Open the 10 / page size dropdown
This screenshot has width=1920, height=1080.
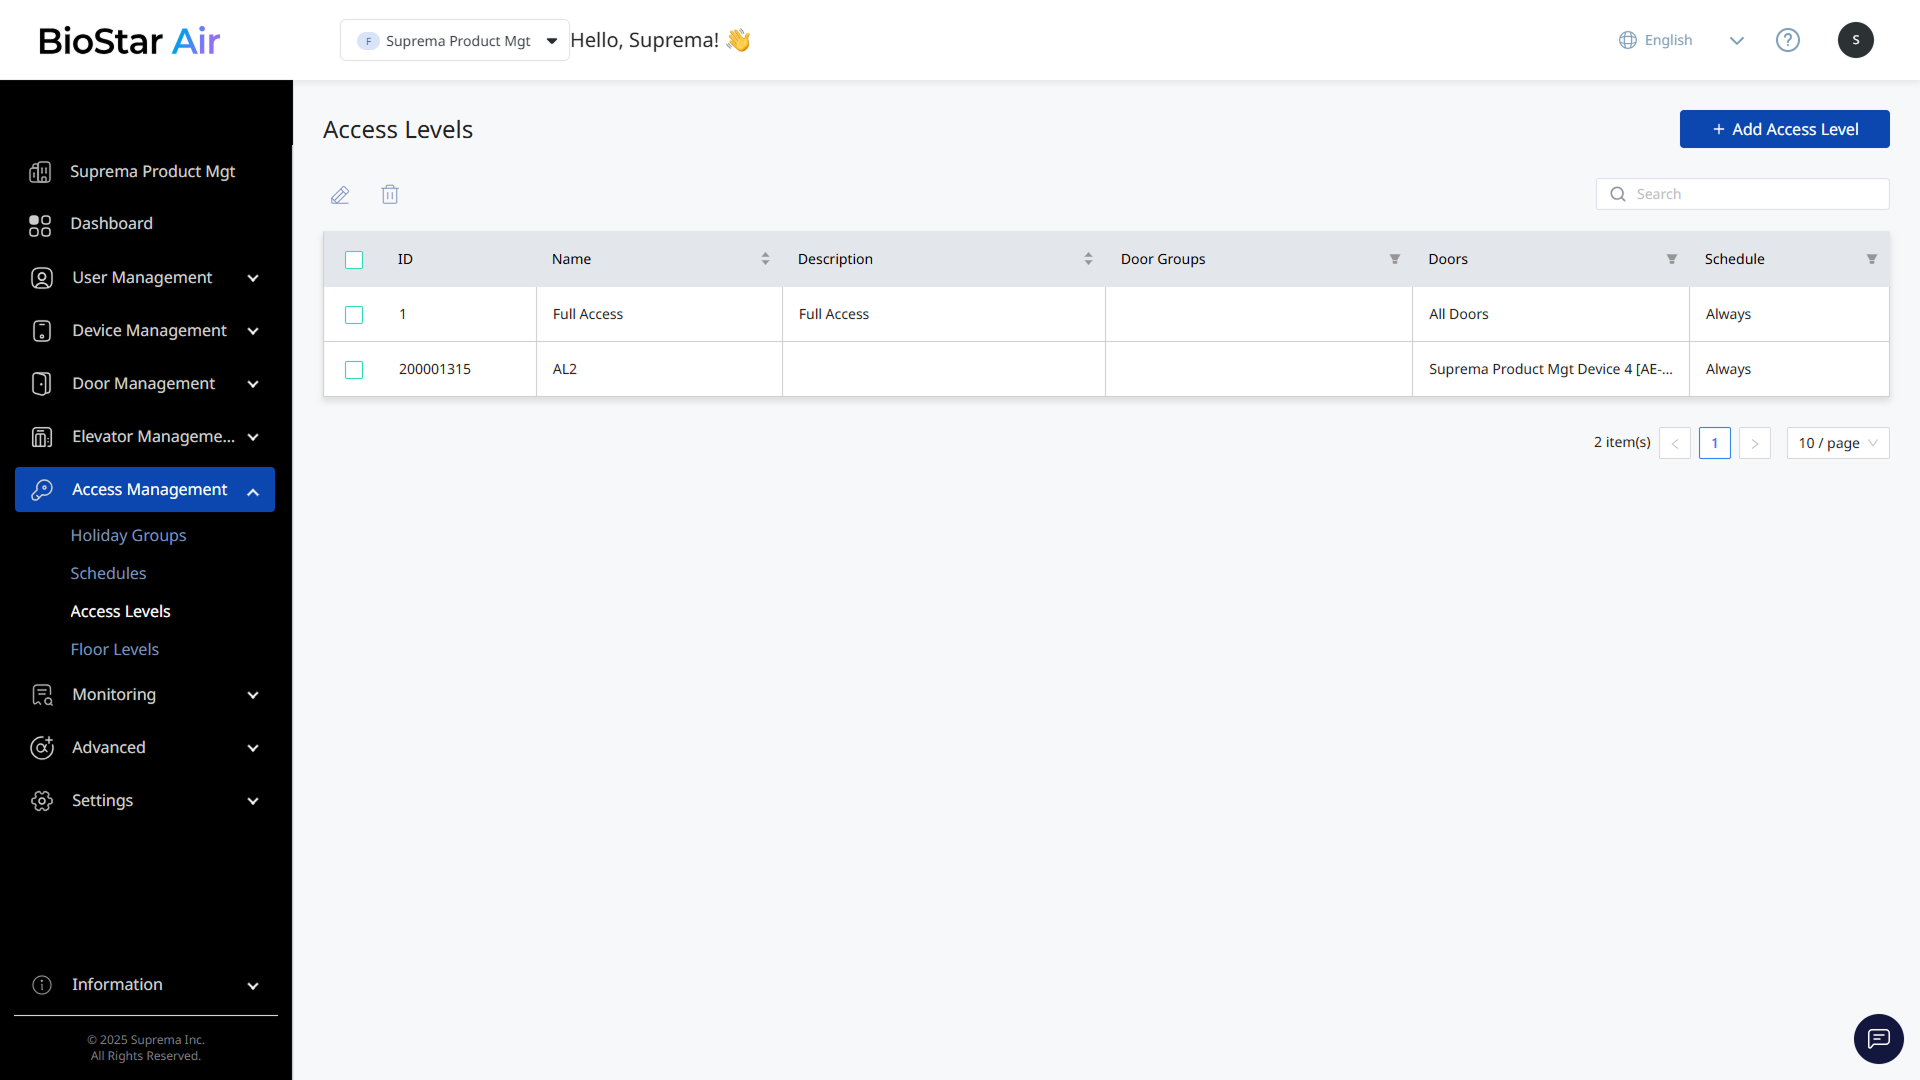[x=1837, y=443]
